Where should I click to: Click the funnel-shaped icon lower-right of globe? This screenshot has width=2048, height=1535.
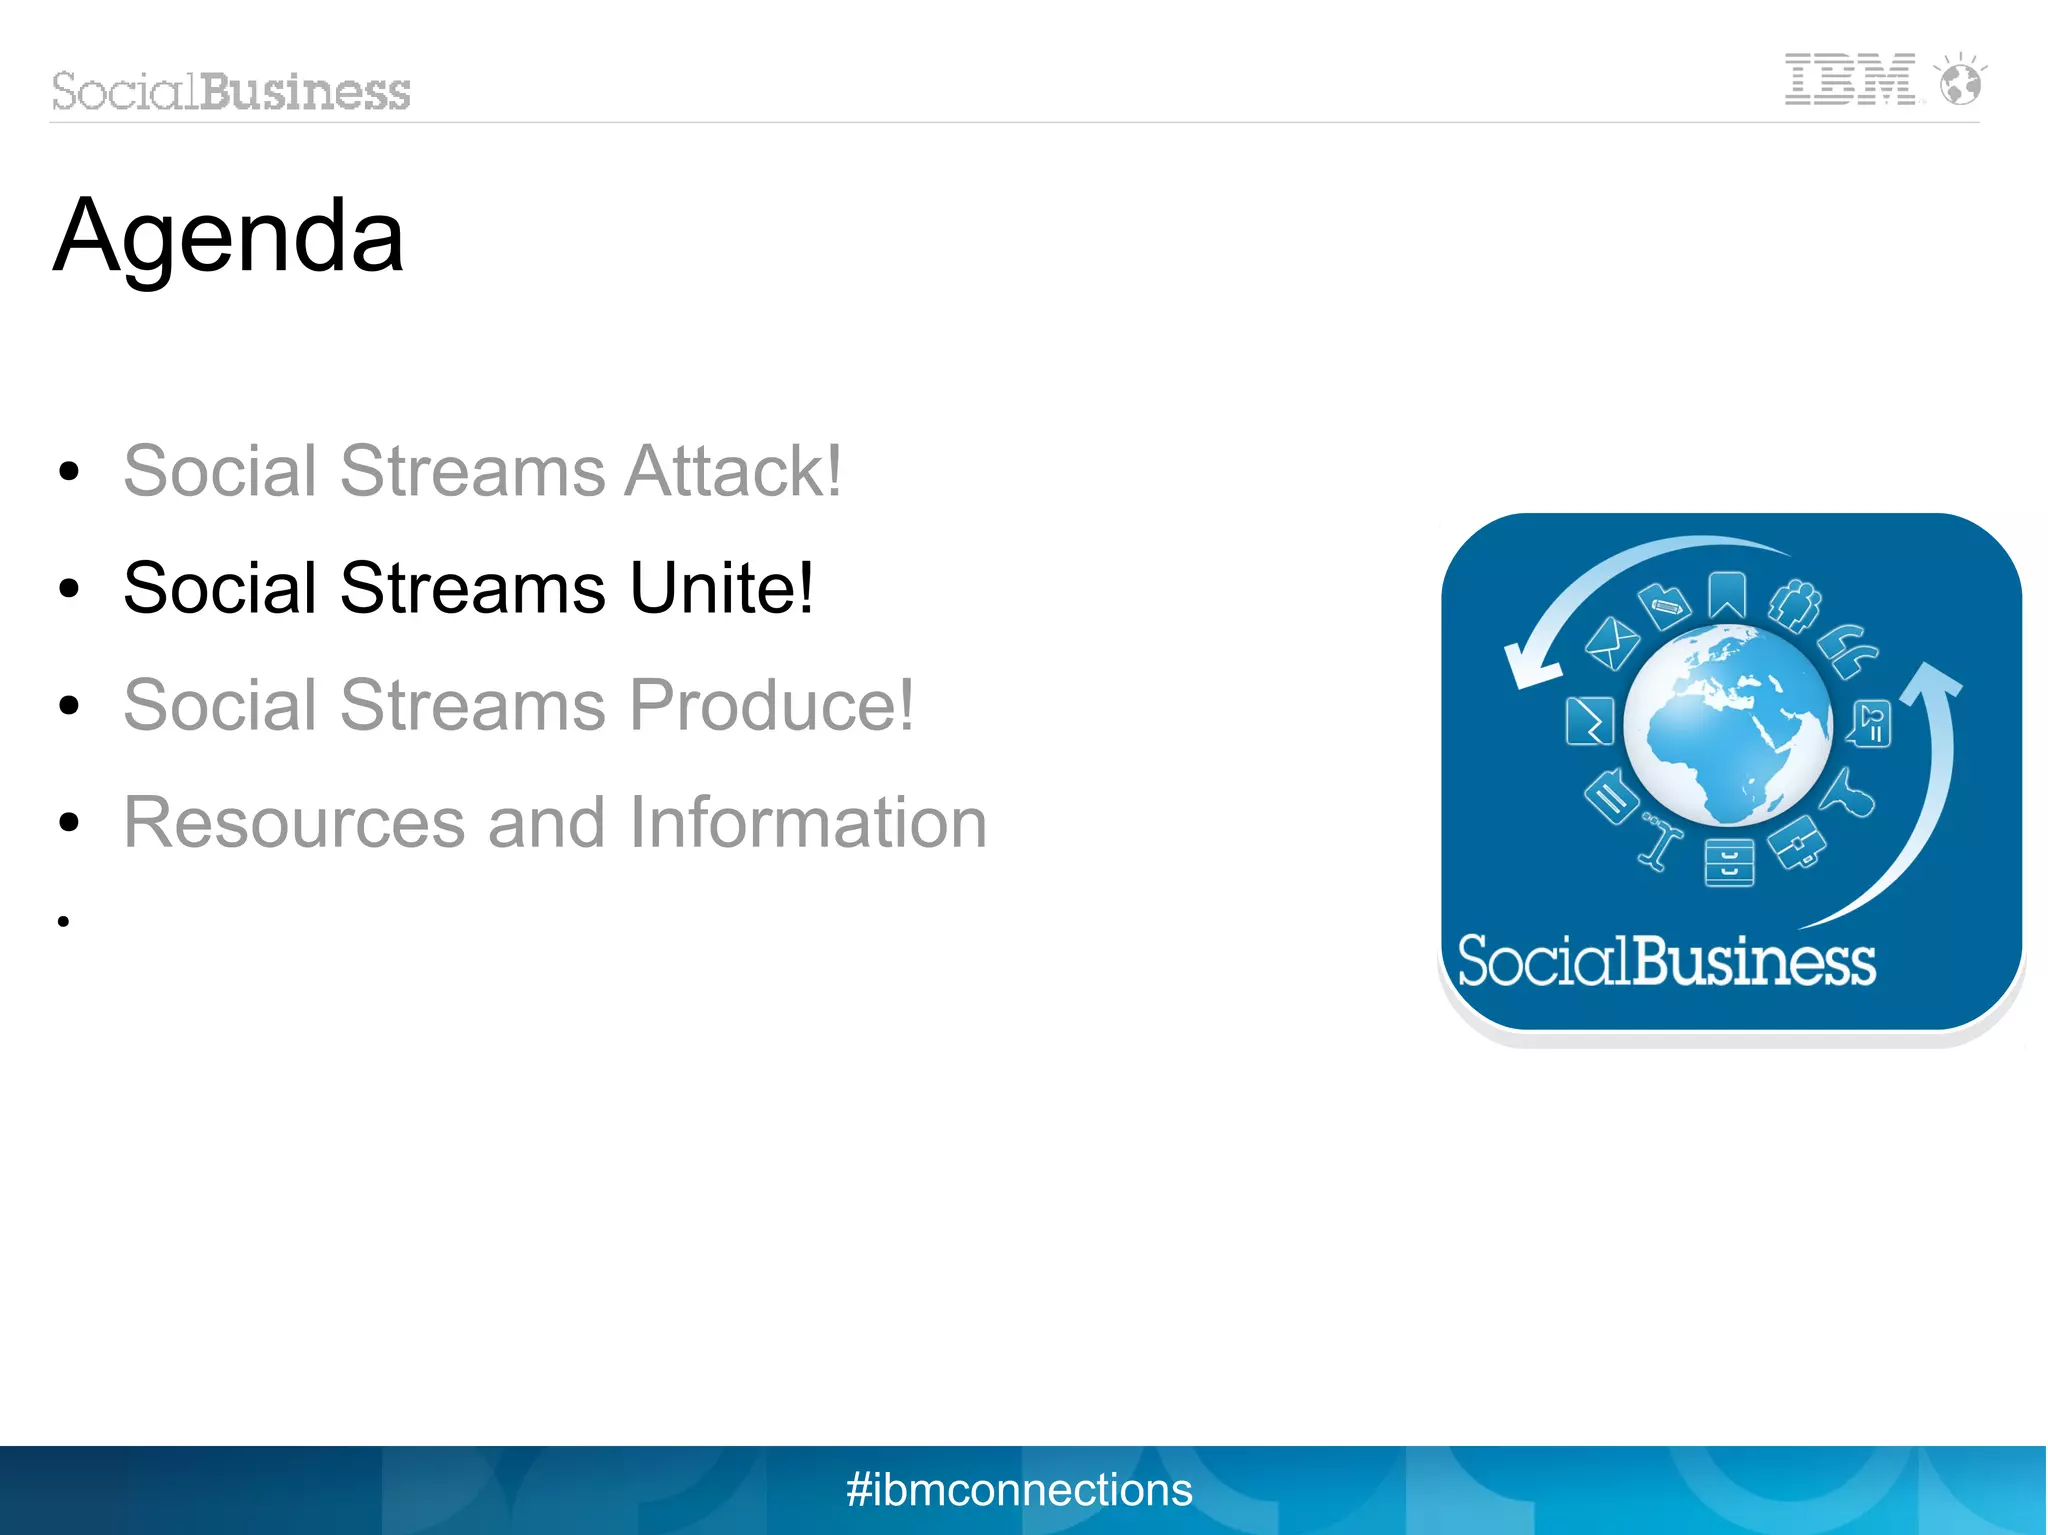(1847, 794)
